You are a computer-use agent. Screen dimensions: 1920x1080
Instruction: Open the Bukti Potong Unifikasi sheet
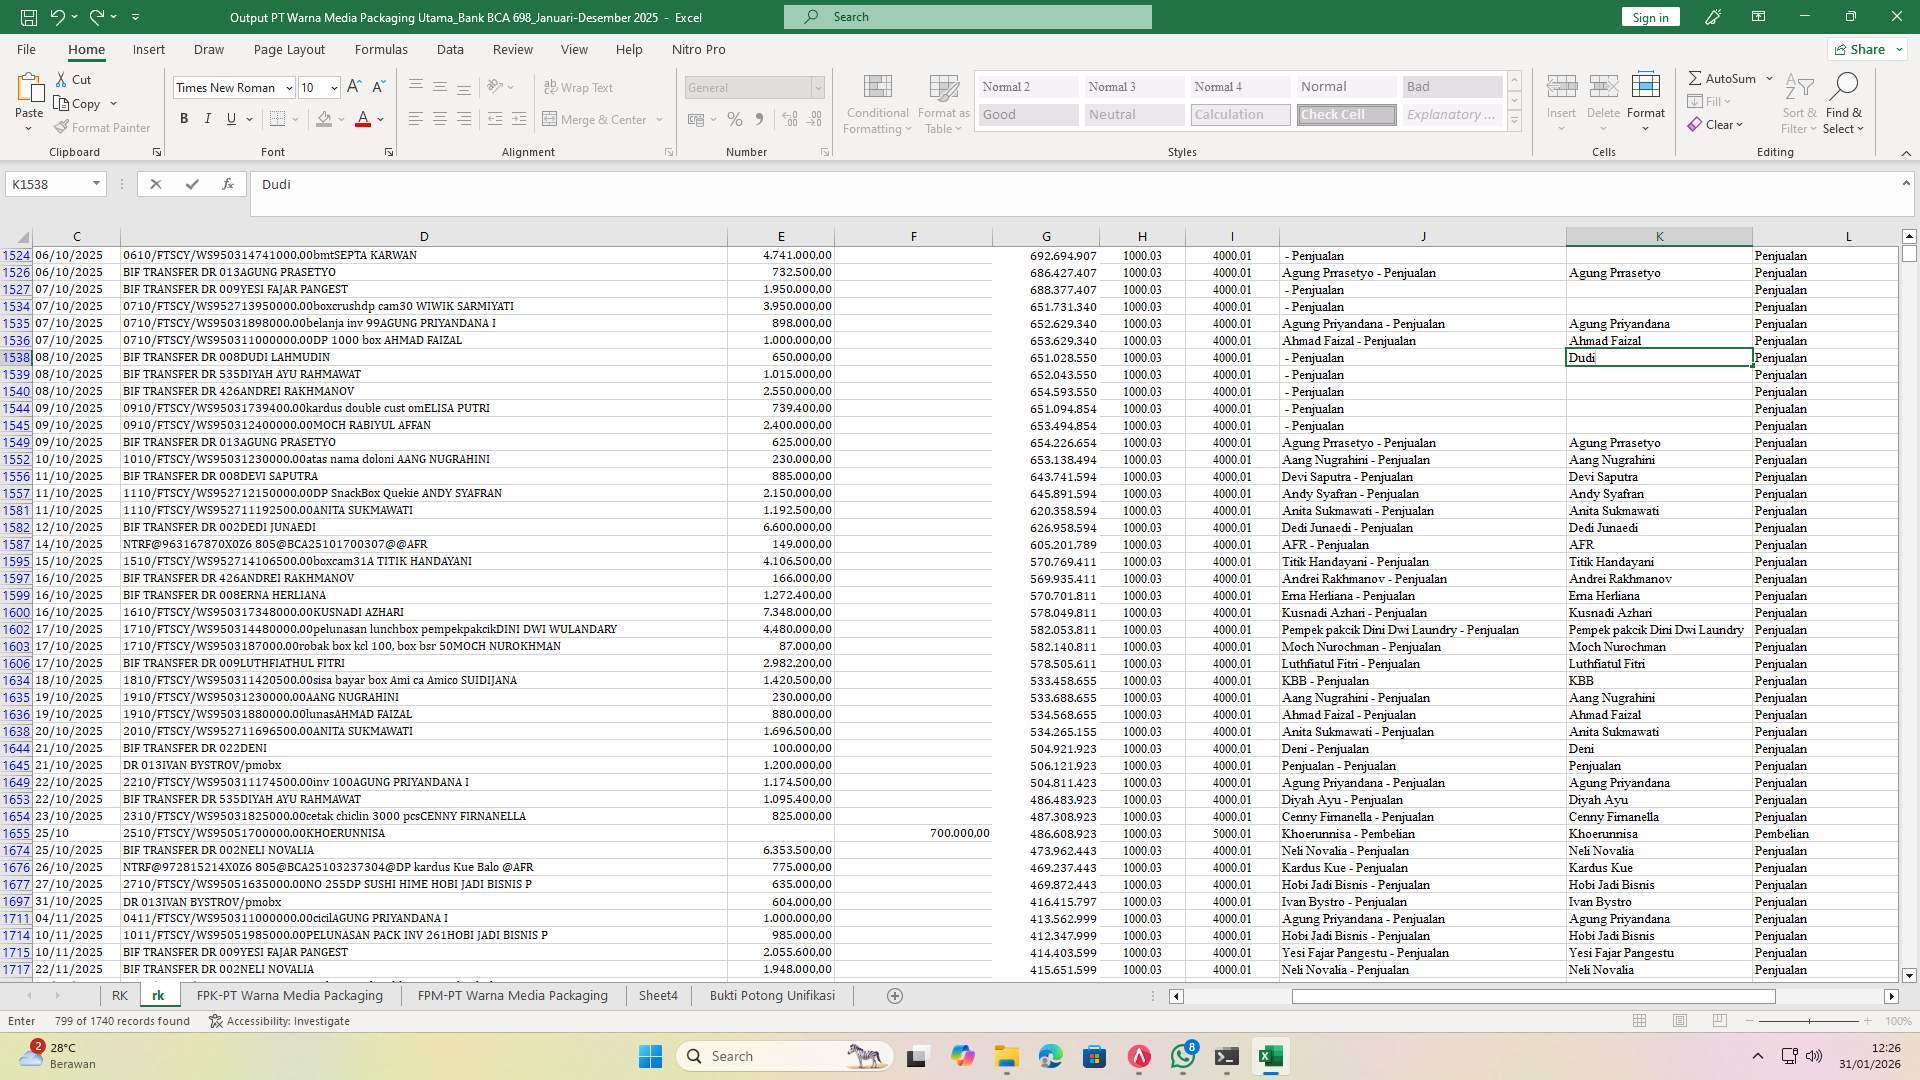click(771, 995)
